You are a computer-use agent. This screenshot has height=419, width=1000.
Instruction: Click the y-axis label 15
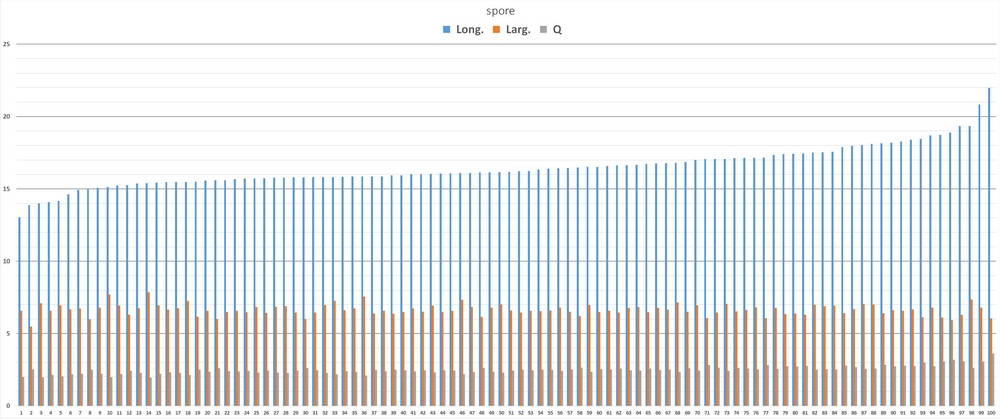(x=7, y=189)
